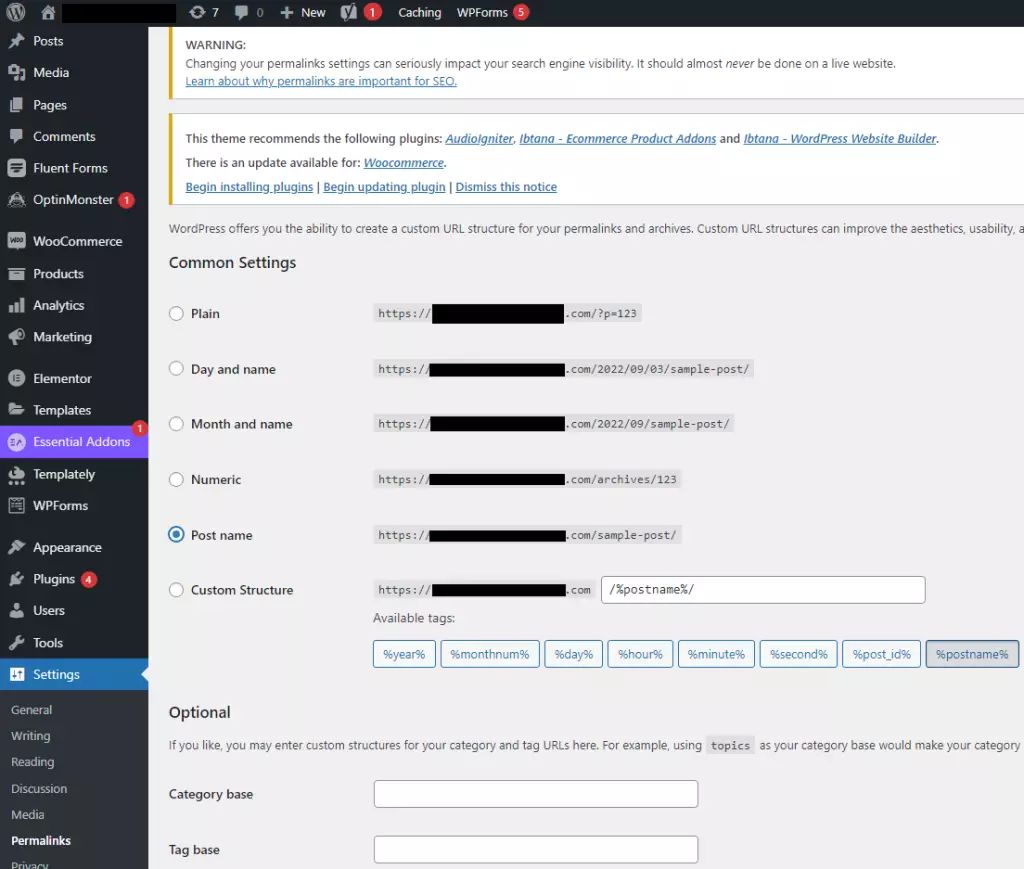Click the WPForms icon in sidebar
Image resolution: width=1024 pixels, height=869 pixels.
[x=16, y=505]
